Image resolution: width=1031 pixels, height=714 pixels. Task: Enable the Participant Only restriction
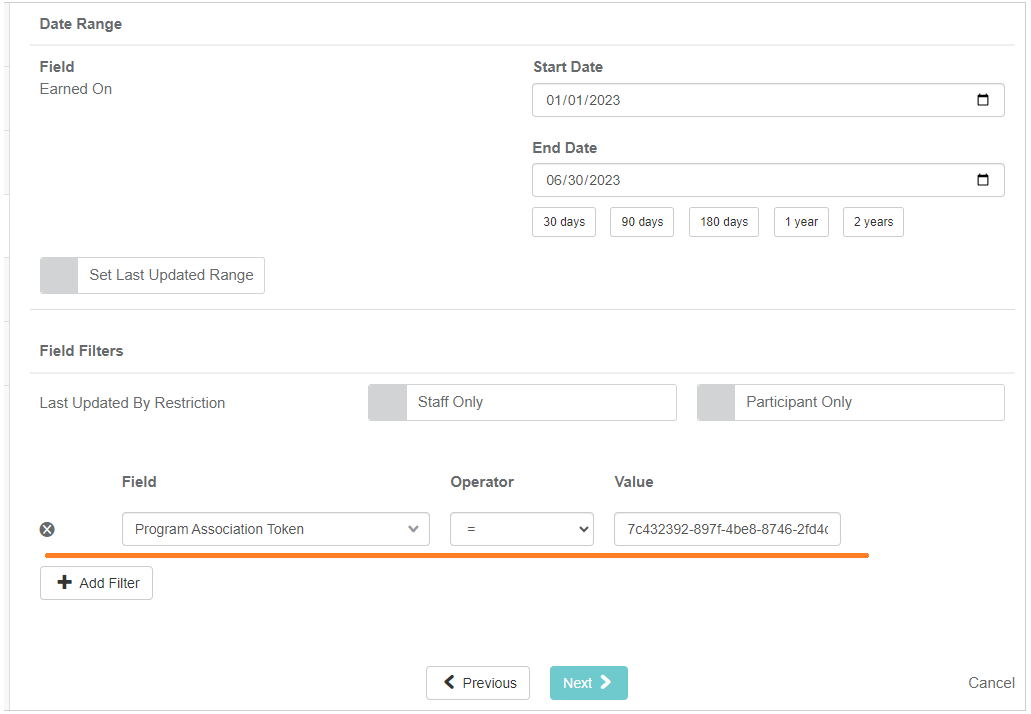[716, 402]
